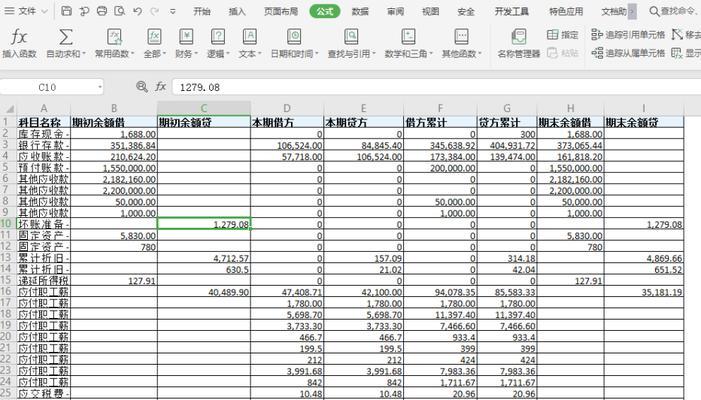This screenshot has width=701, height=400.
Task: Select the 公式 tab
Action: coord(325,12)
